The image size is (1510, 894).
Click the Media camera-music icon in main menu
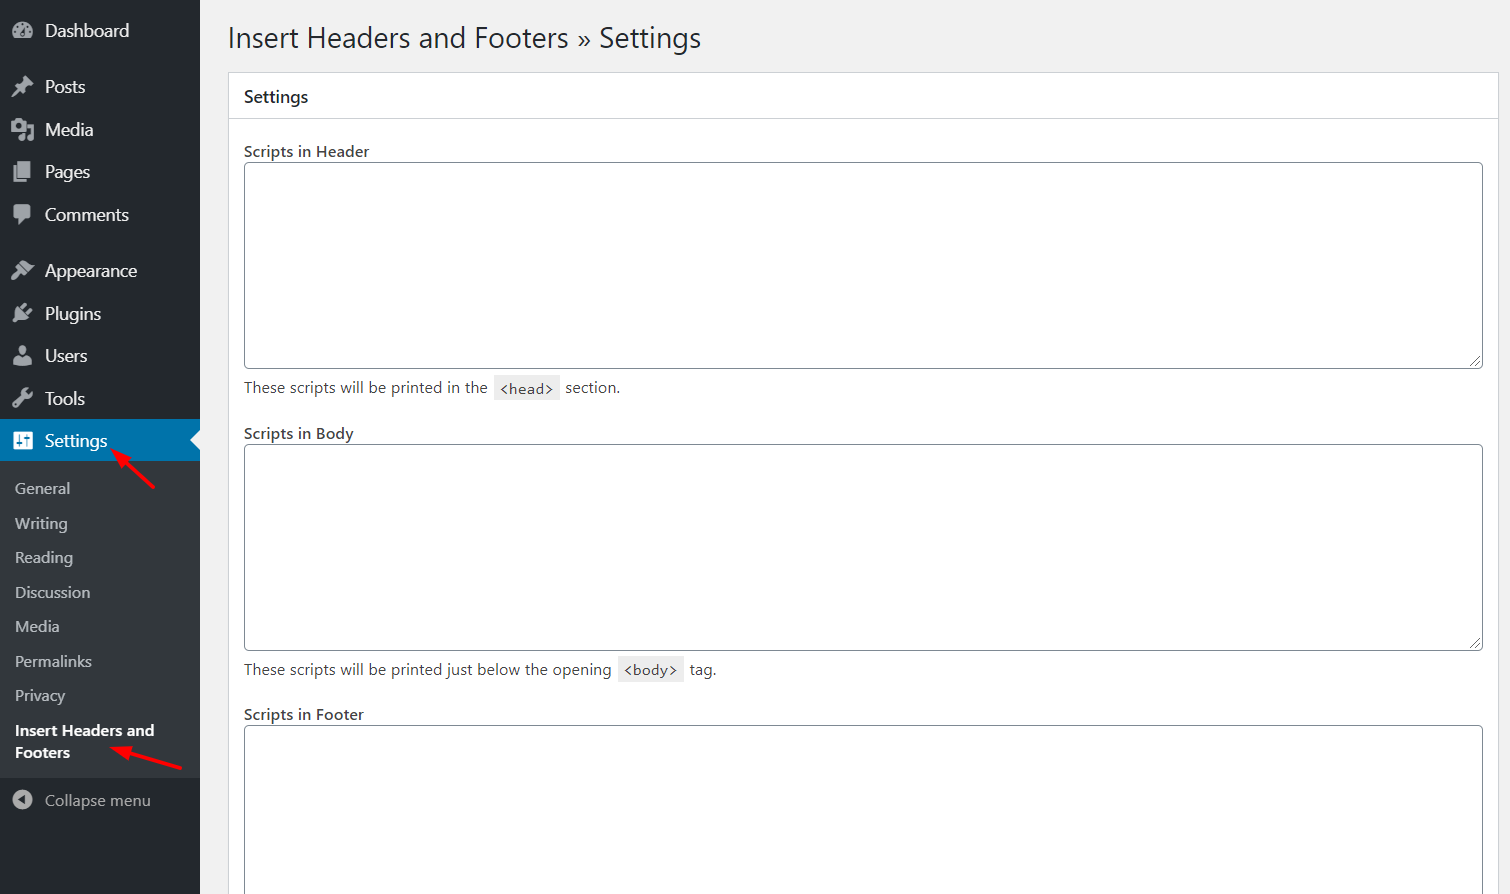22,130
